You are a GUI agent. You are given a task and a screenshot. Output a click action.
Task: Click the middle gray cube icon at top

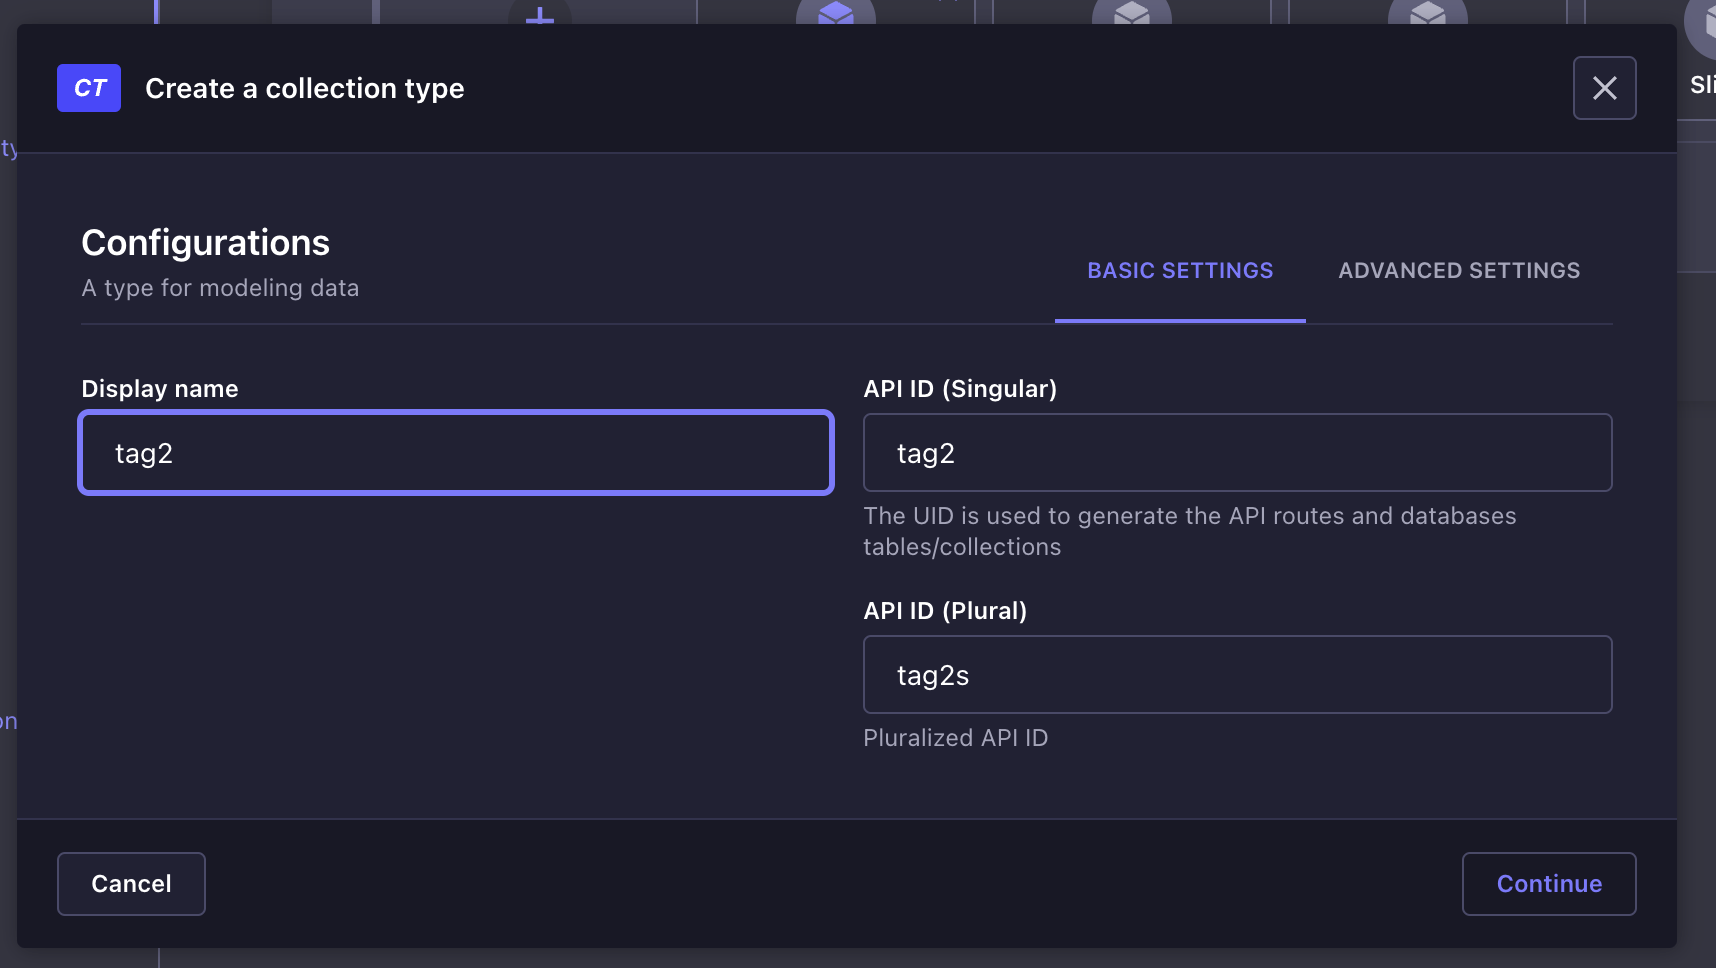1132,12
